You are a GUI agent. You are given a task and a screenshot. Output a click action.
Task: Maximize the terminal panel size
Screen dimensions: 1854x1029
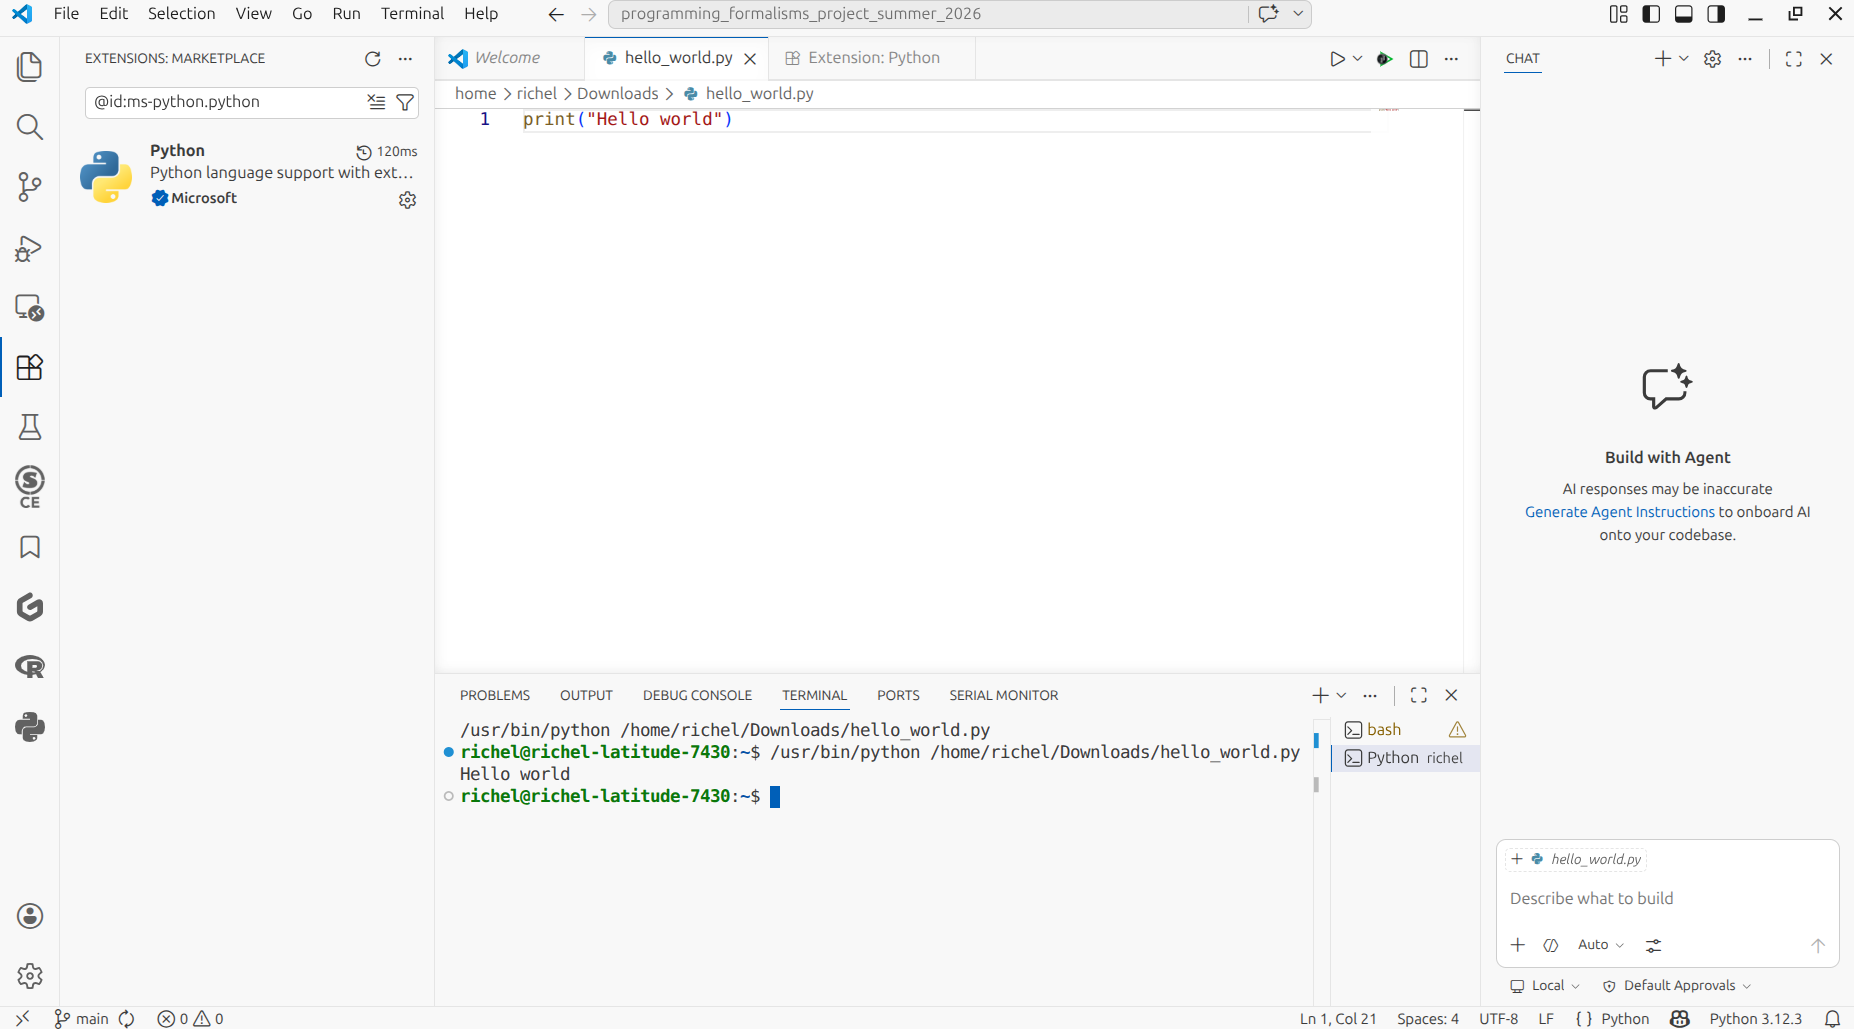(x=1419, y=695)
